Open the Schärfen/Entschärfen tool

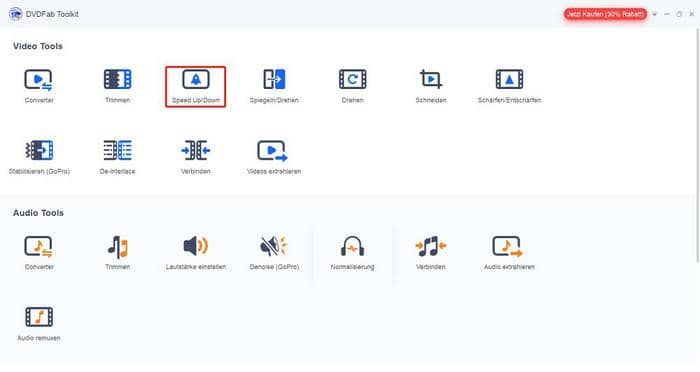point(509,86)
